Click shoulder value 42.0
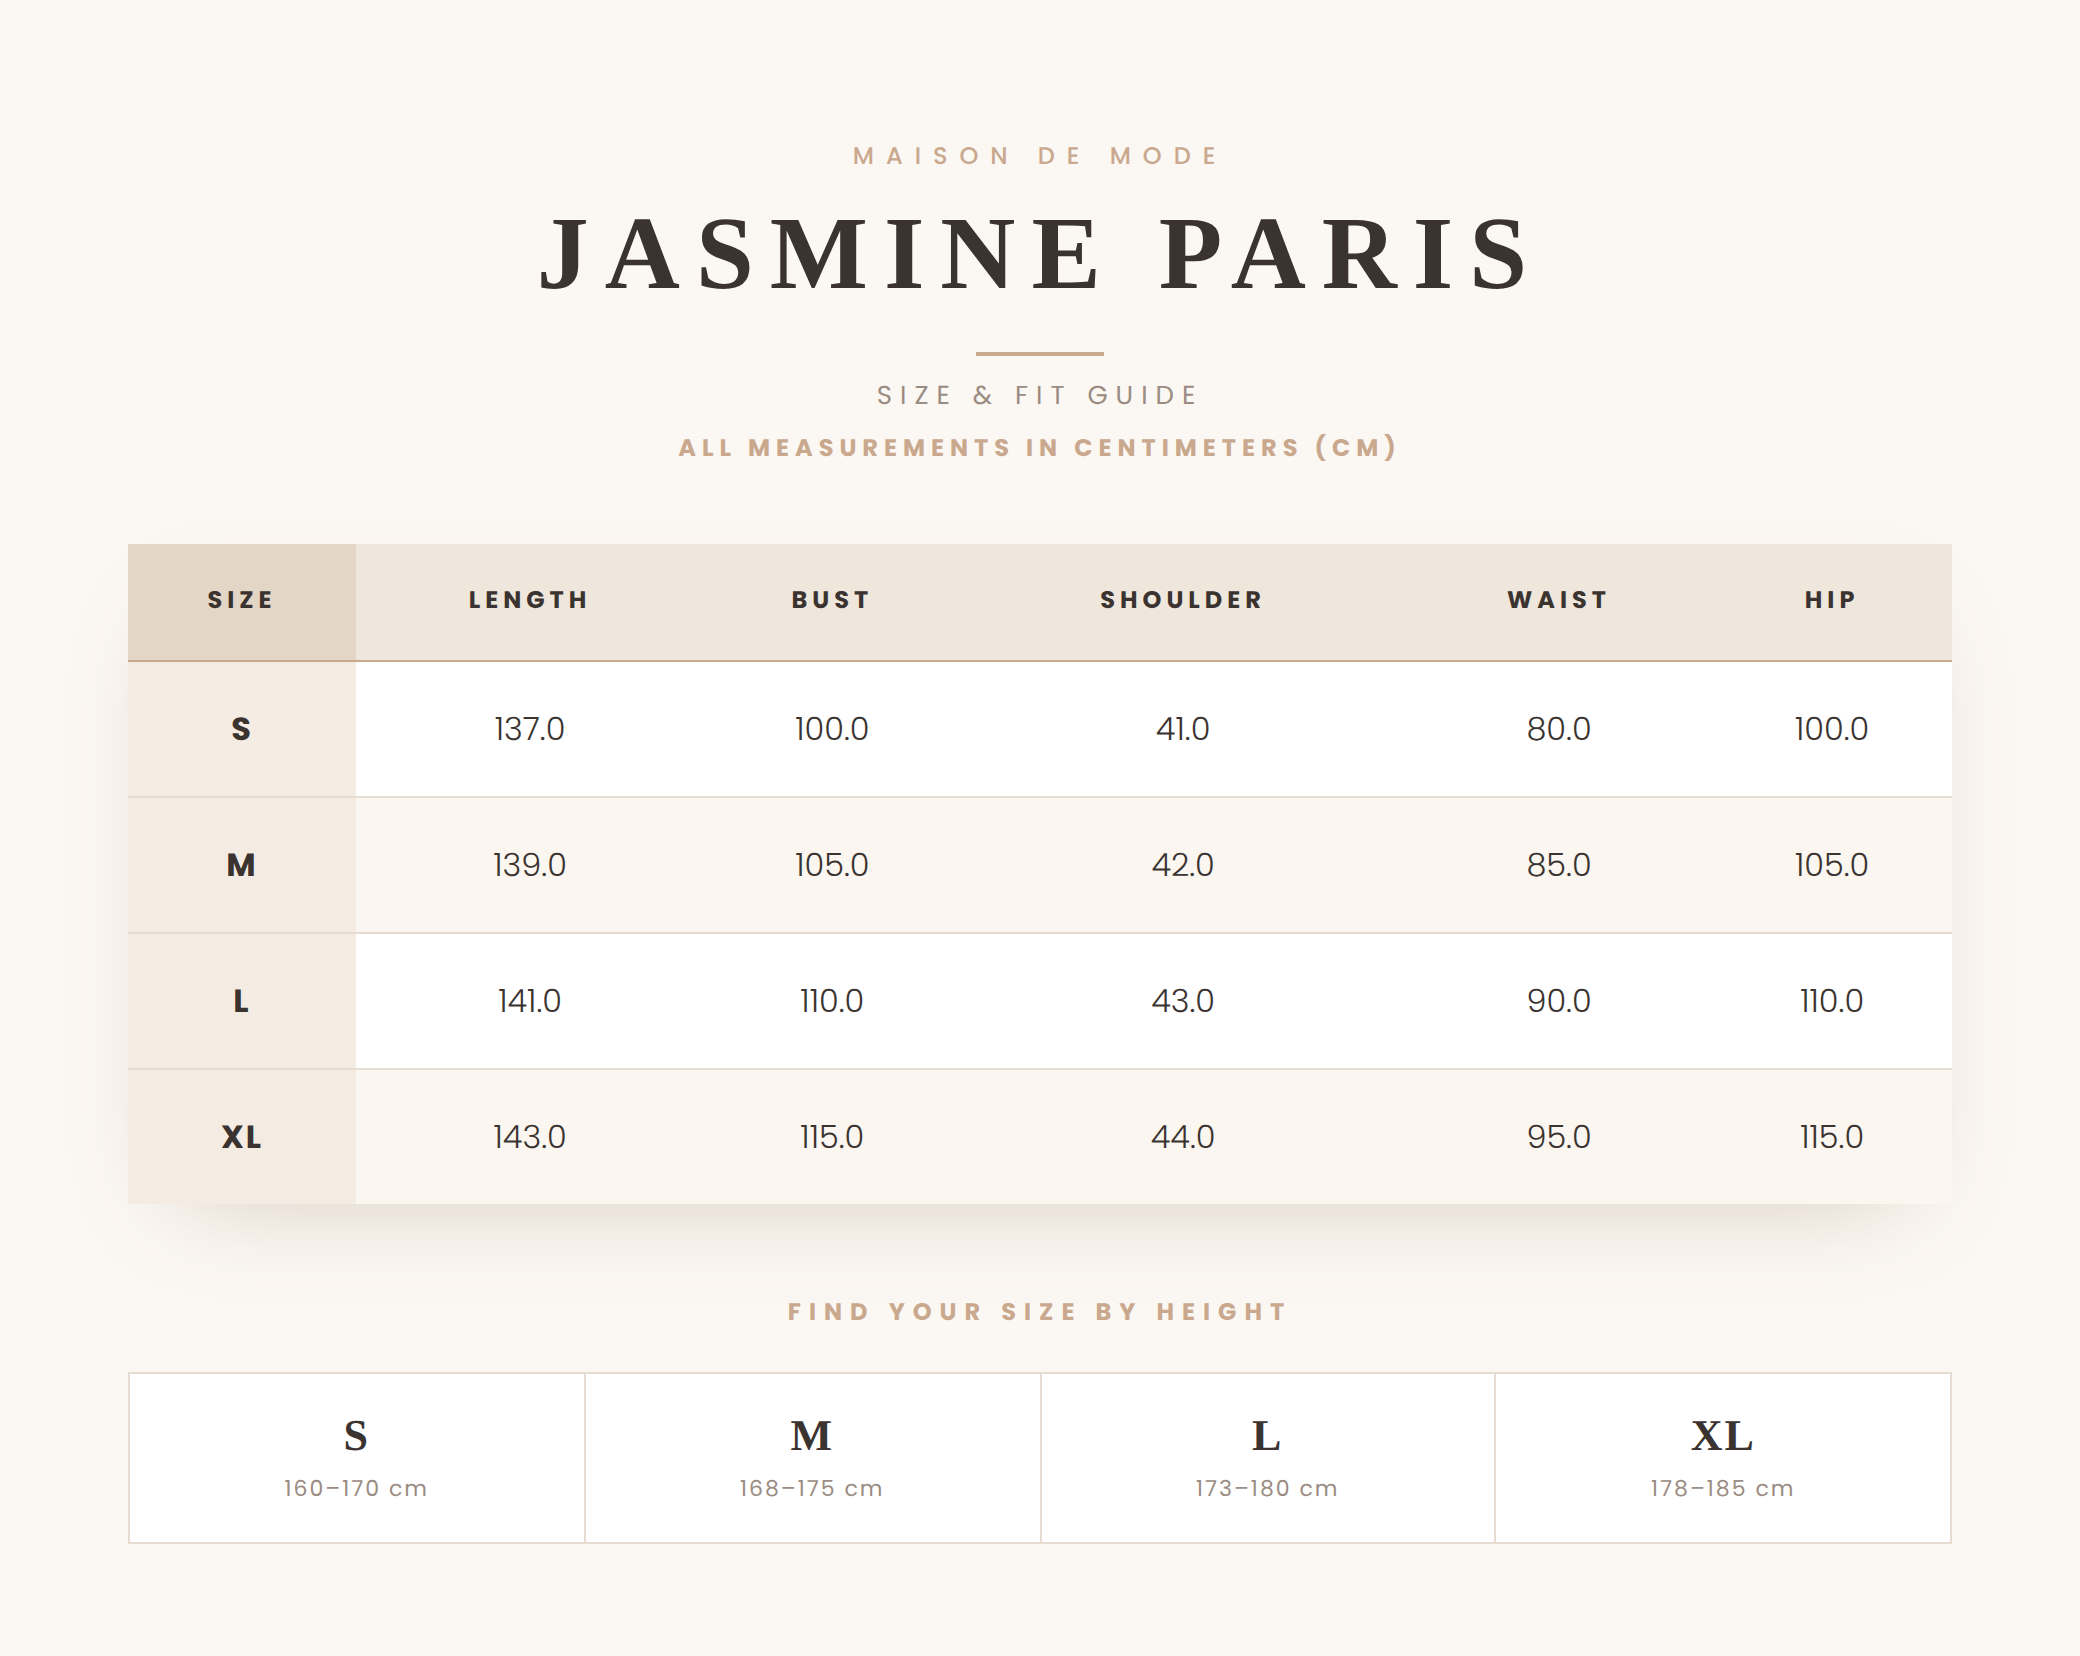Image resolution: width=2080 pixels, height=1656 pixels. point(1182,865)
